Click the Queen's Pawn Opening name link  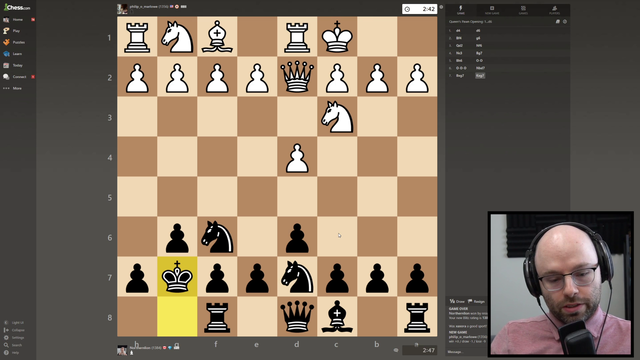pos(470,22)
